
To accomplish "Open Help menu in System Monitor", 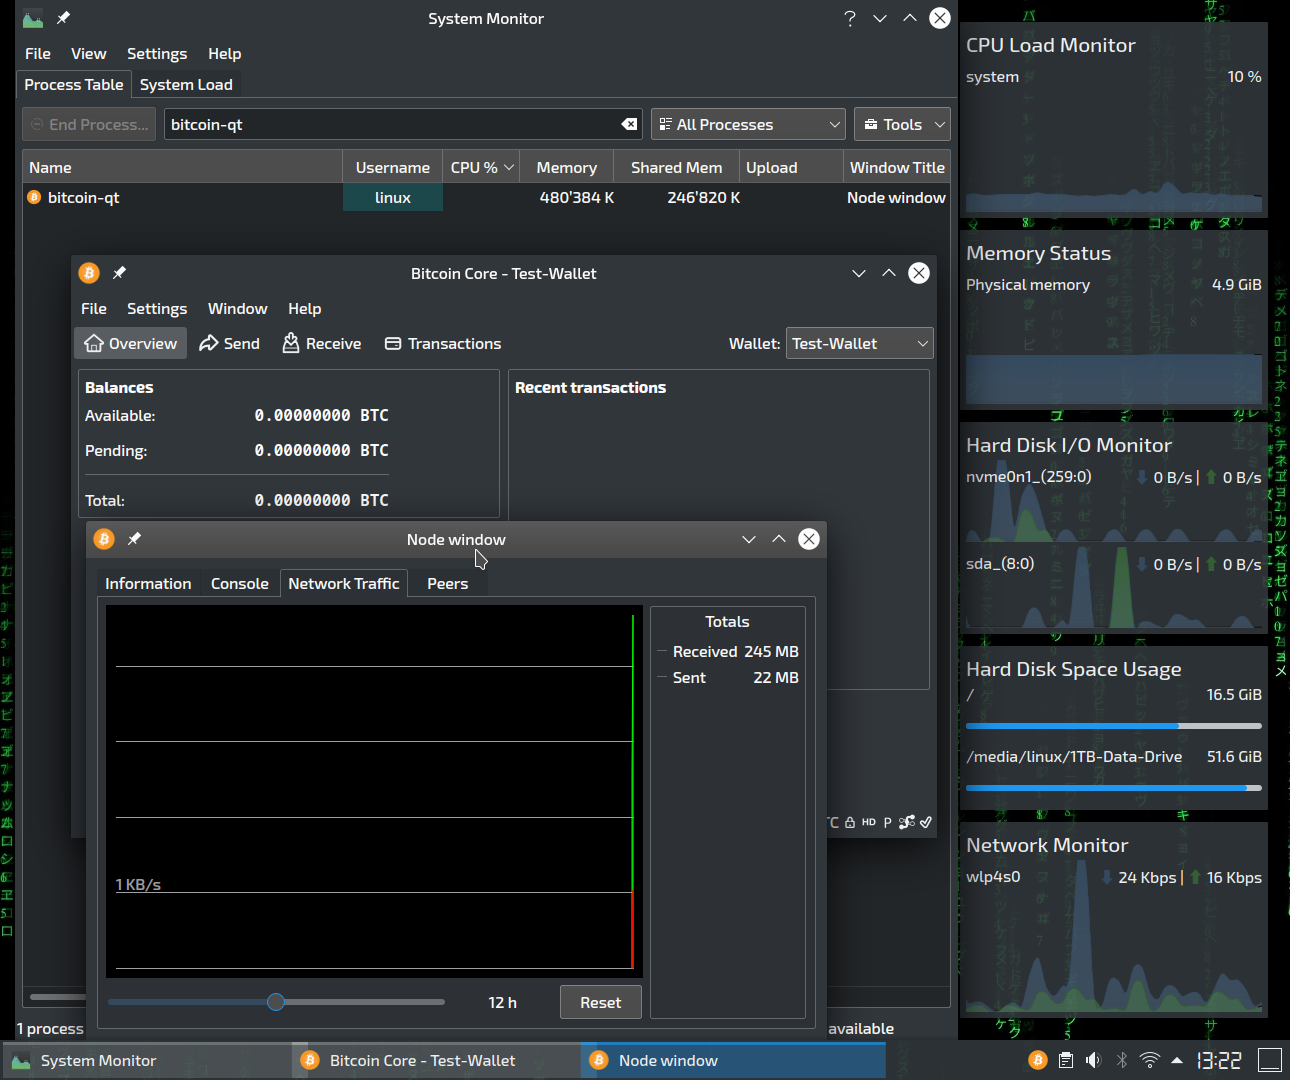I will point(224,53).
